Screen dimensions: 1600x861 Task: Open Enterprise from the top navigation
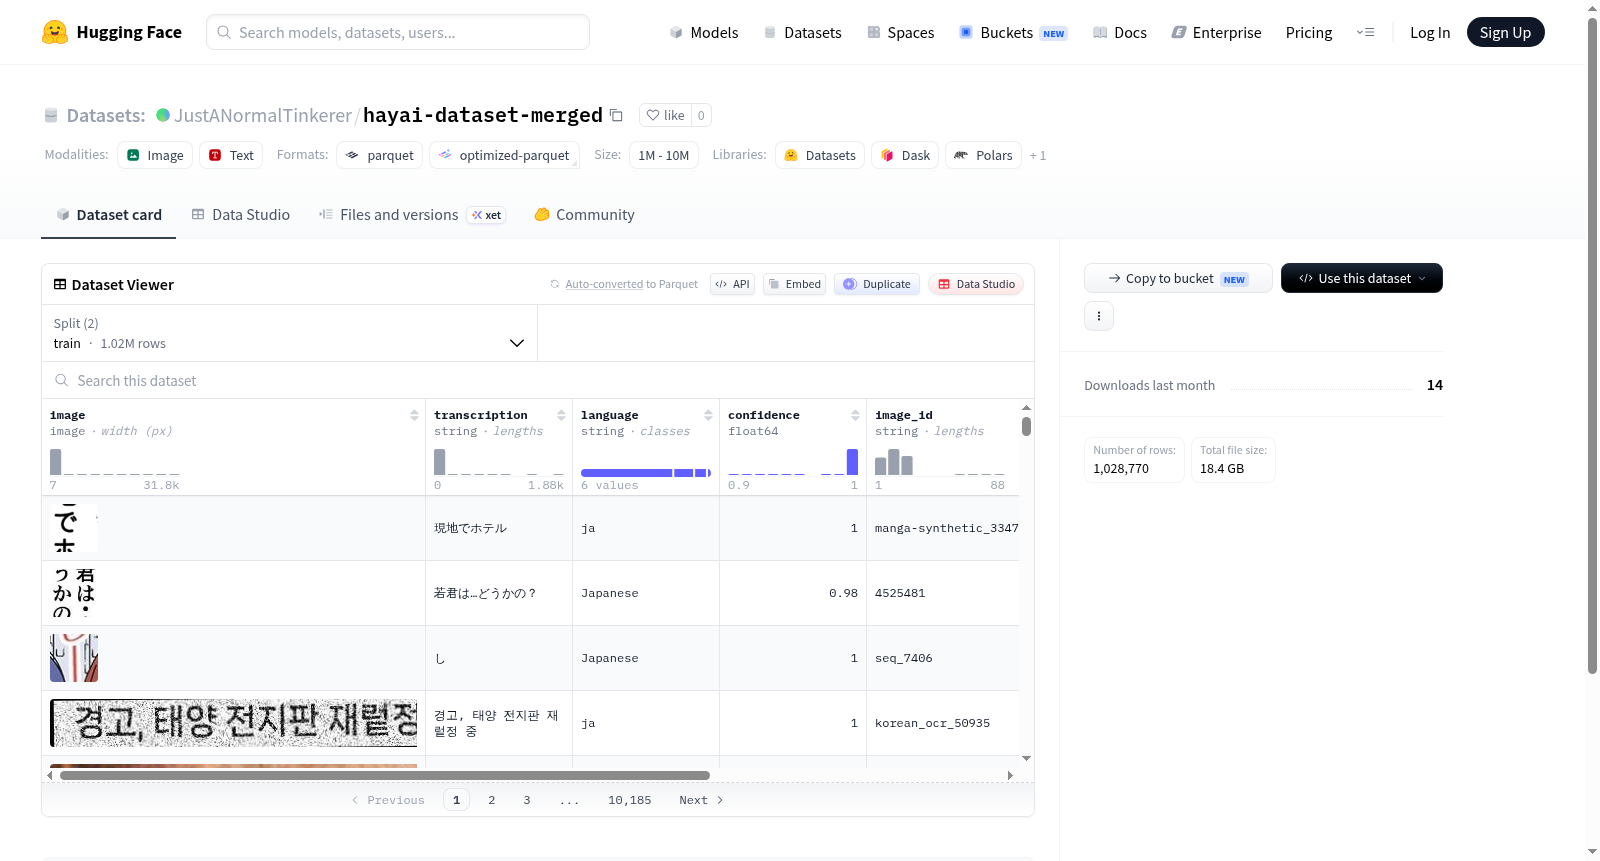tap(1216, 33)
